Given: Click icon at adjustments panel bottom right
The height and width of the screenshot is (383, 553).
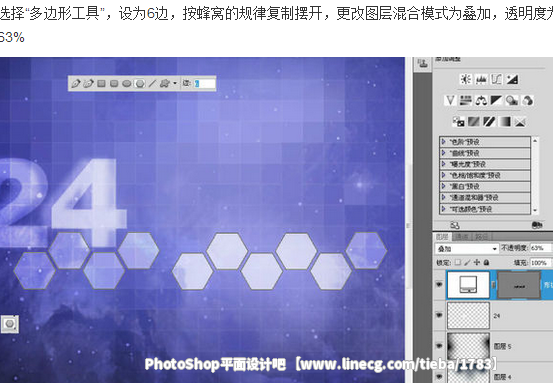Looking at the screenshot, I should coord(537,225).
